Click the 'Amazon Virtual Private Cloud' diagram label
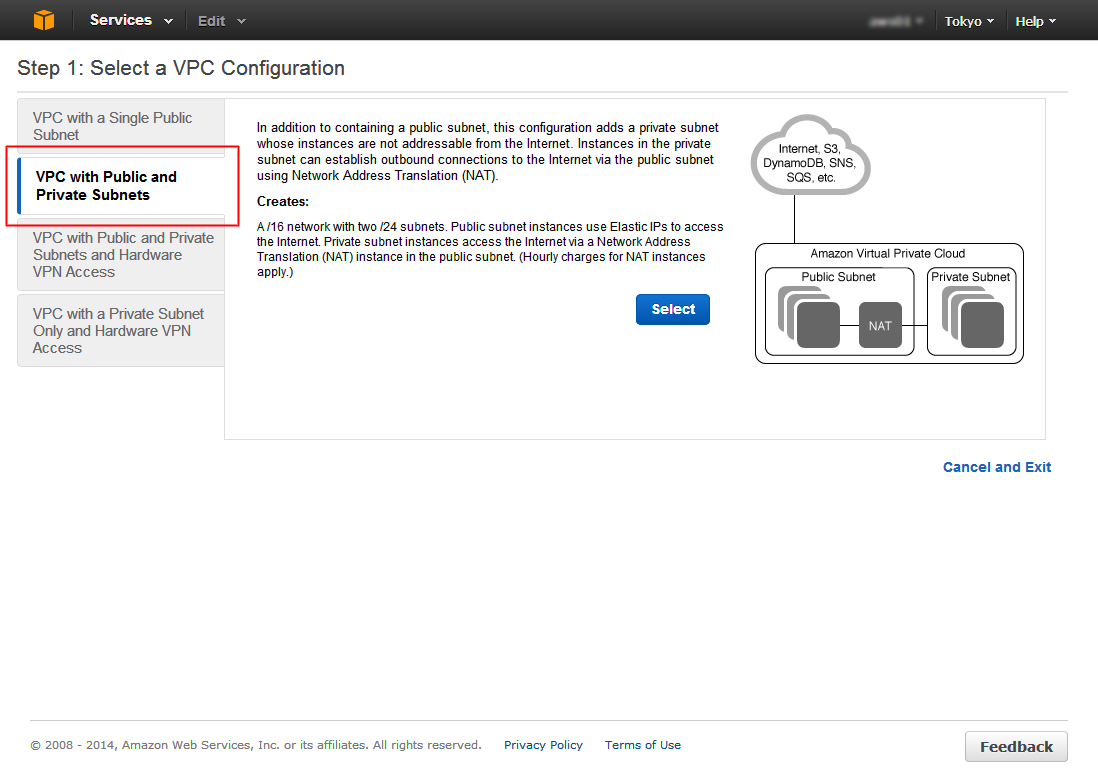Image resolution: width=1098 pixels, height=771 pixels. pos(887,253)
